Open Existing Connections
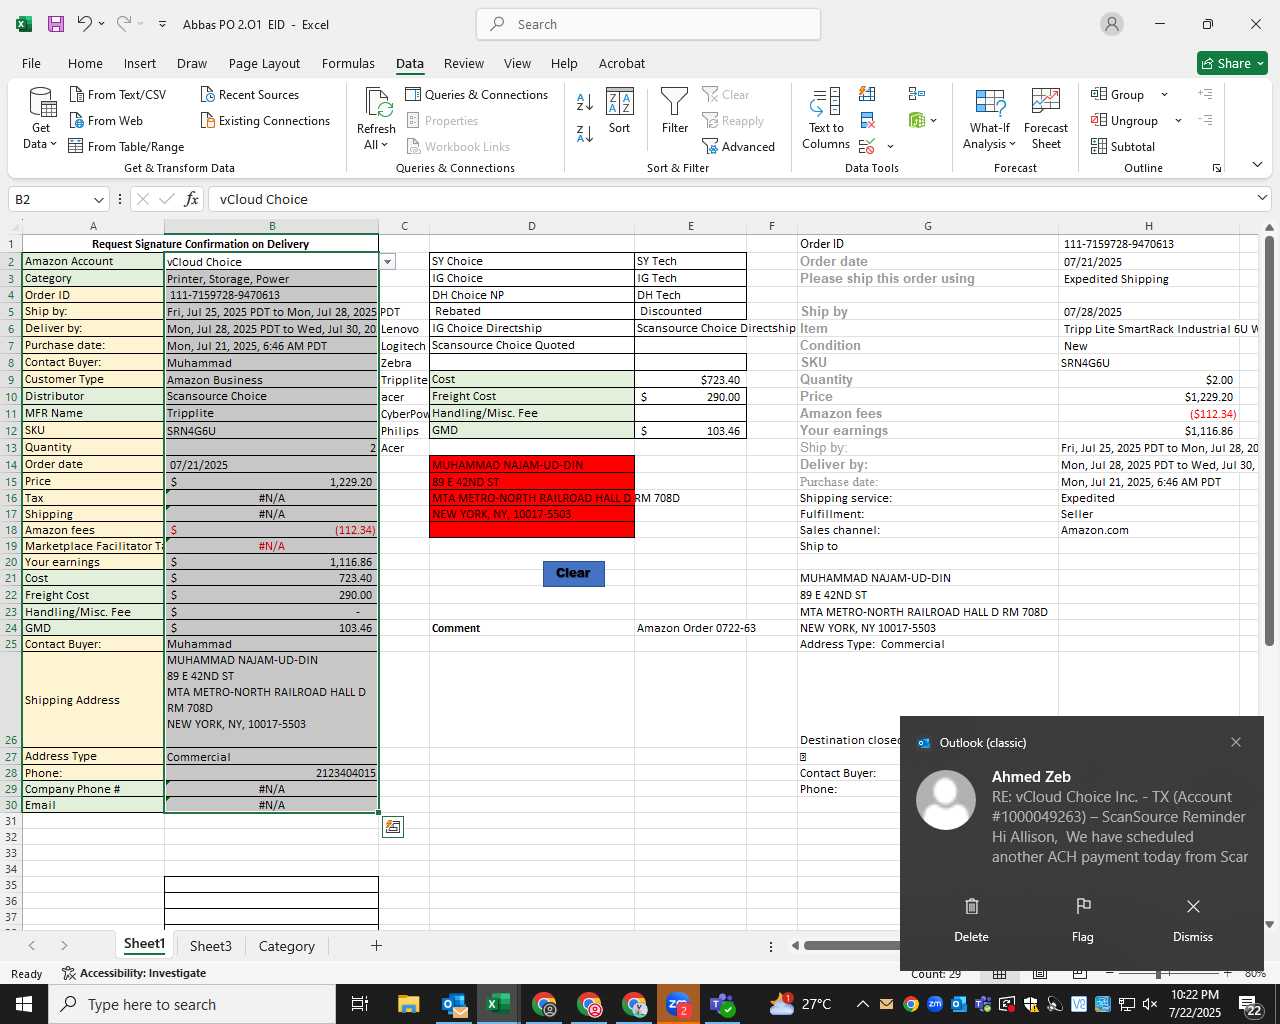This screenshot has height=1024, width=1280. point(265,120)
